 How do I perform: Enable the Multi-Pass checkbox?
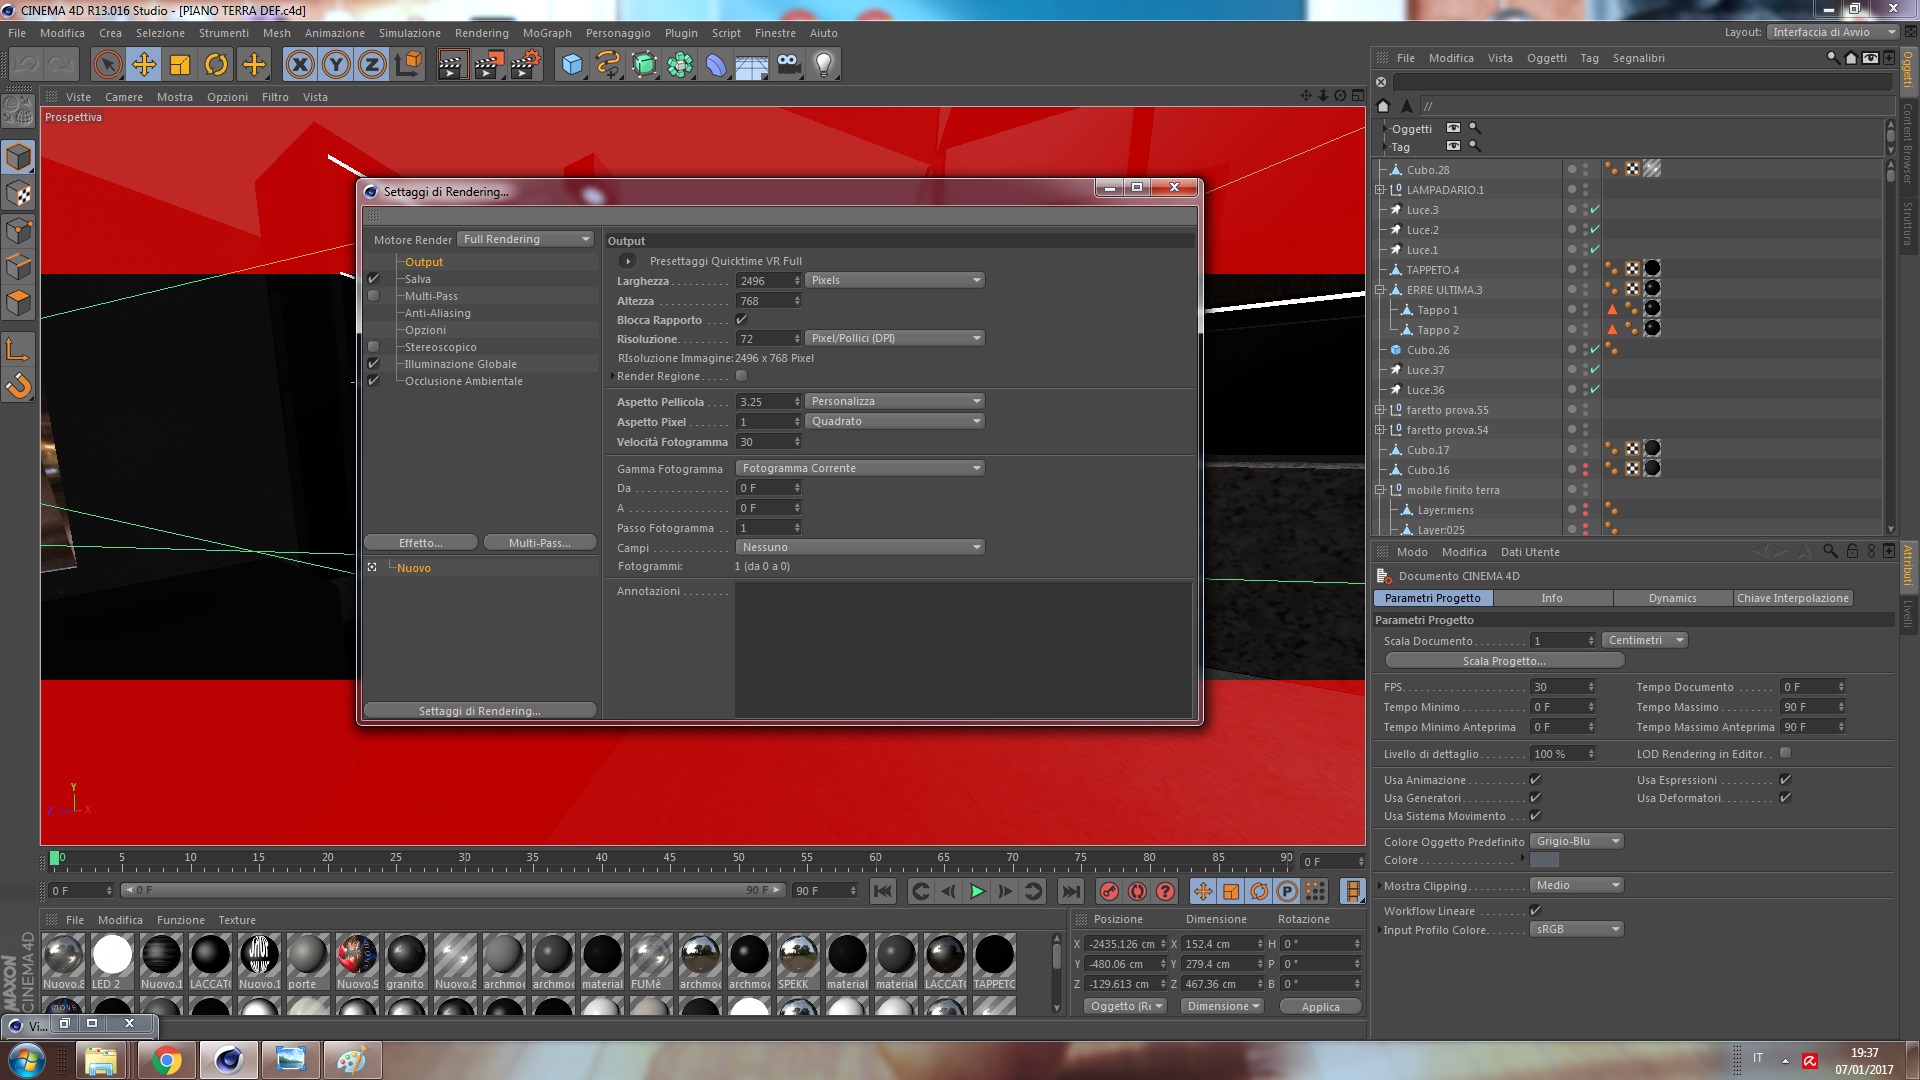374,296
